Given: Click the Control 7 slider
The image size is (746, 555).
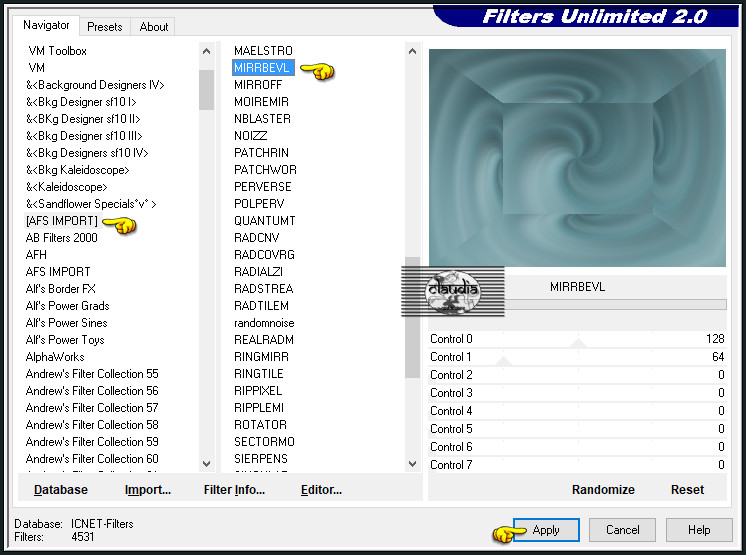Looking at the screenshot, I should [x=577, y=465].
